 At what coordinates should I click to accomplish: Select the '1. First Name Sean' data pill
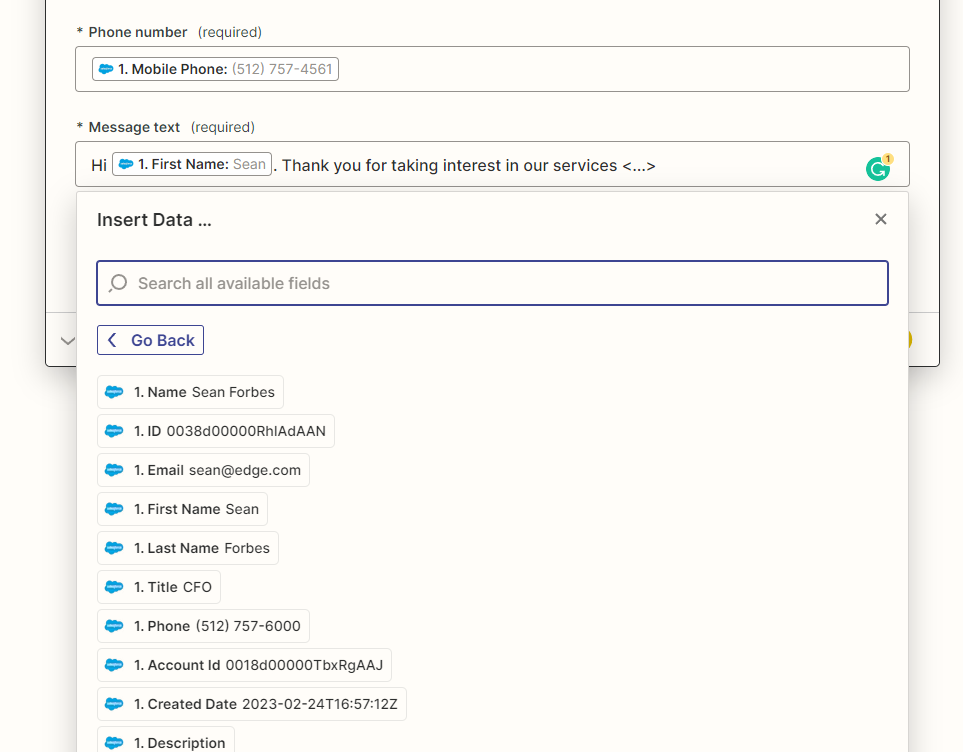(182, 509)
